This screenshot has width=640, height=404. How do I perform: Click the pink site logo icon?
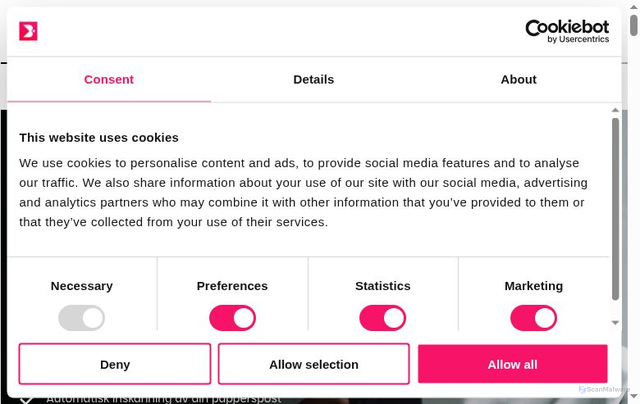point(28,31)
